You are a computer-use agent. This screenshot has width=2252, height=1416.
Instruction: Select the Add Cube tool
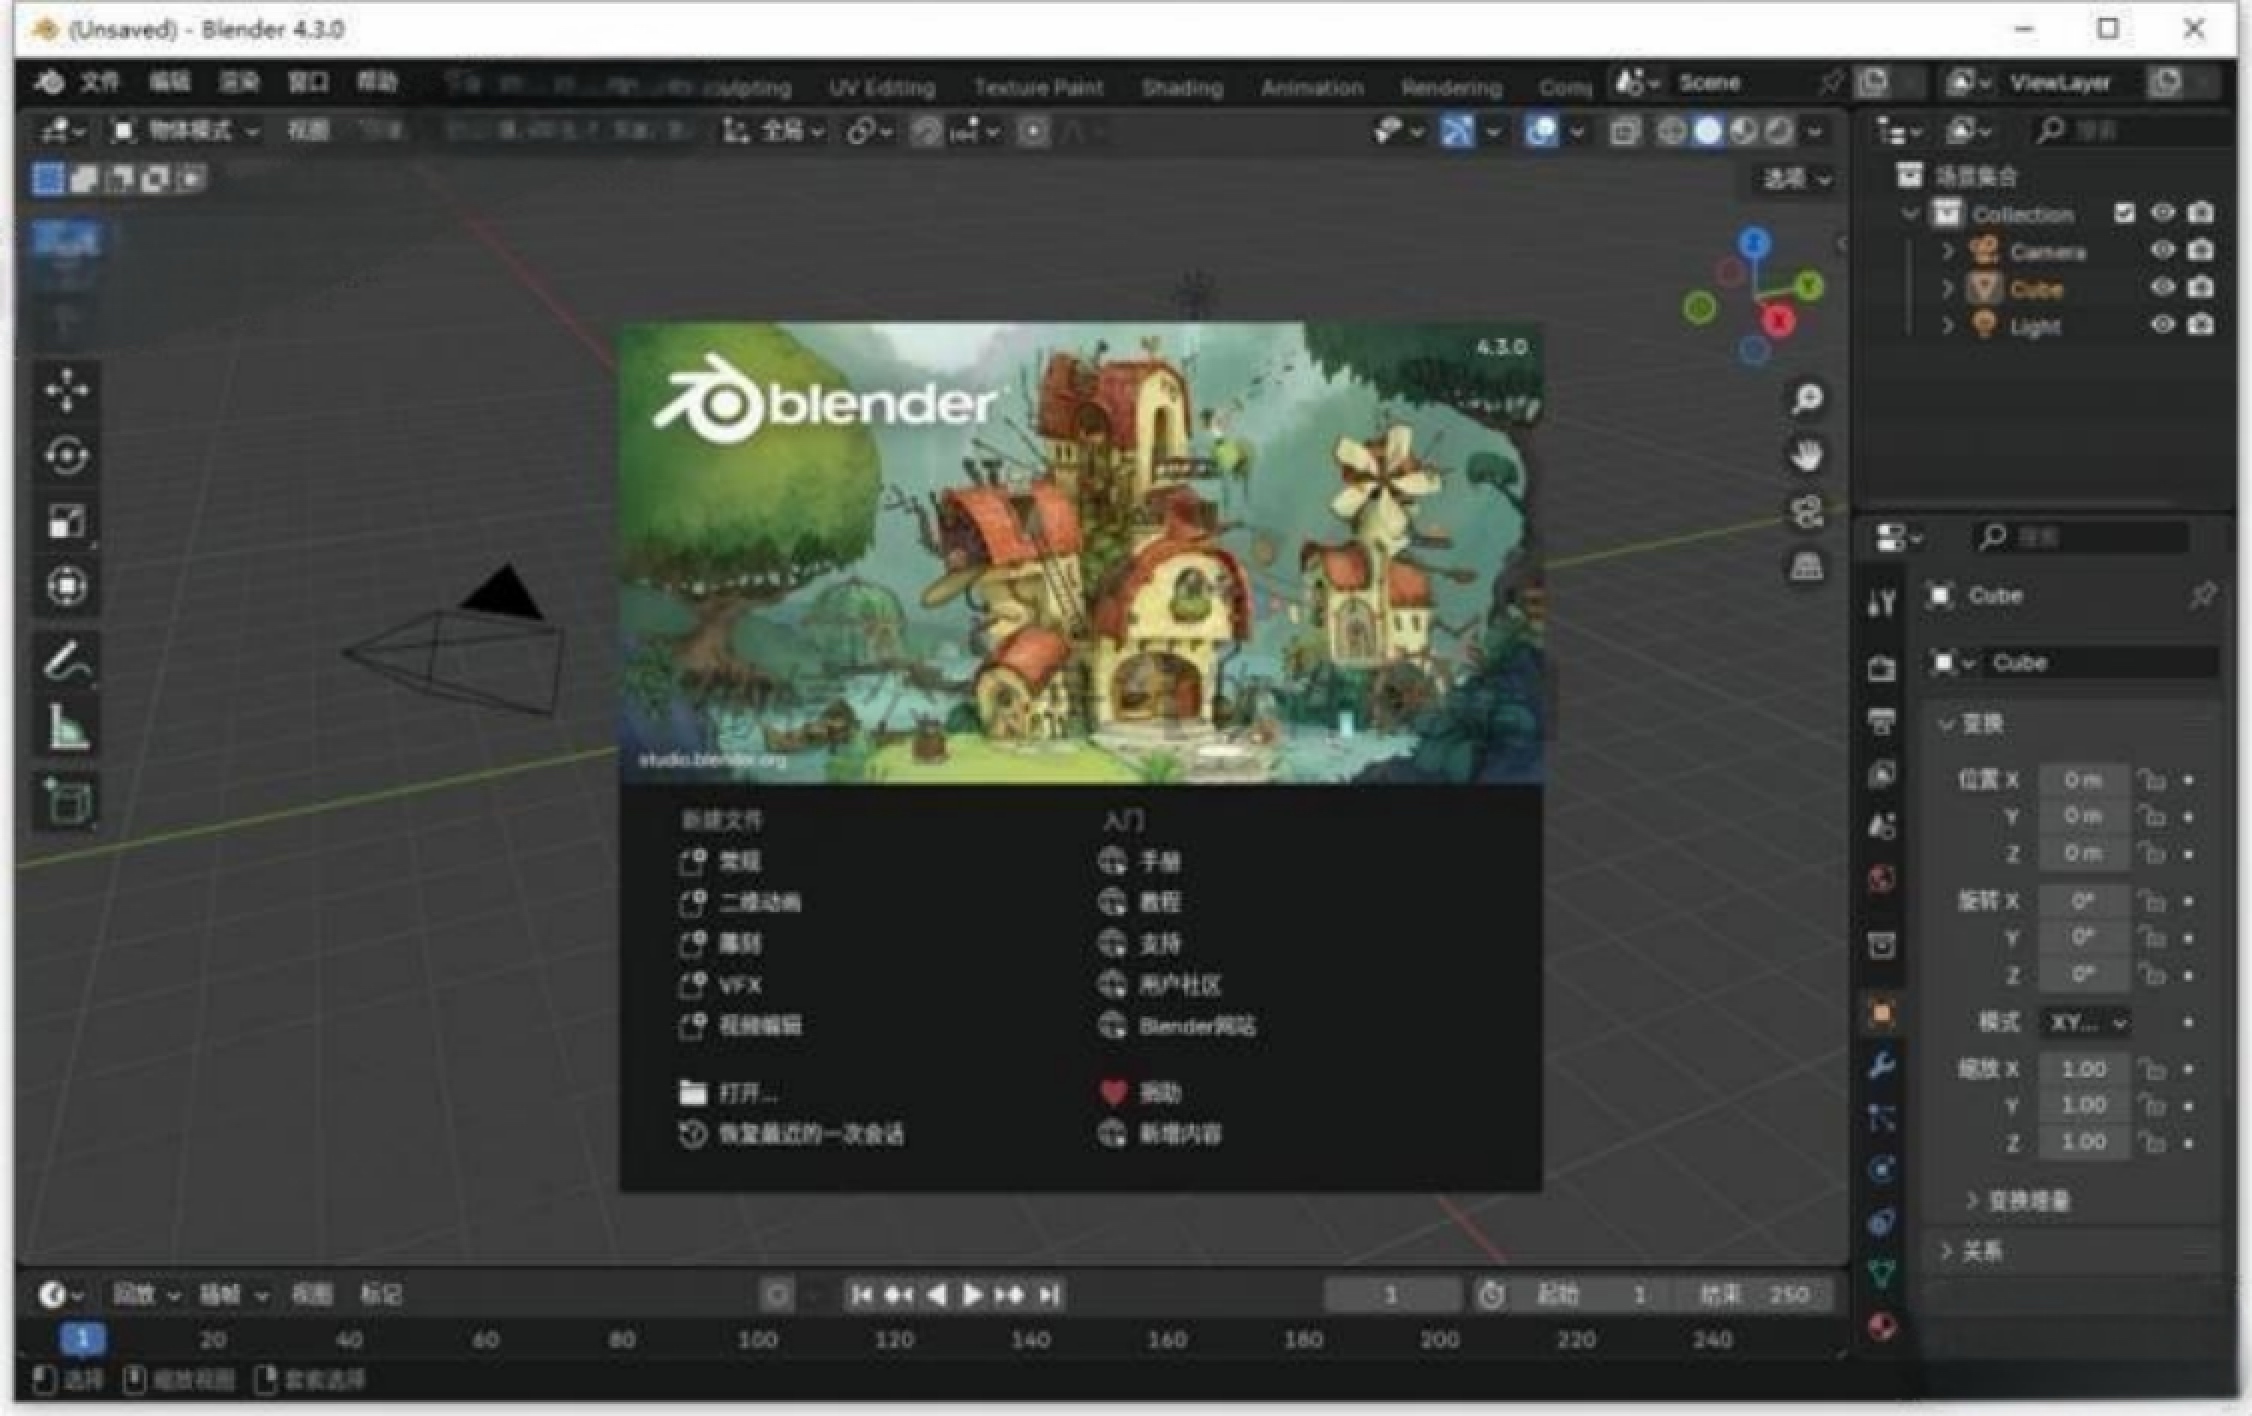[66, 800]
